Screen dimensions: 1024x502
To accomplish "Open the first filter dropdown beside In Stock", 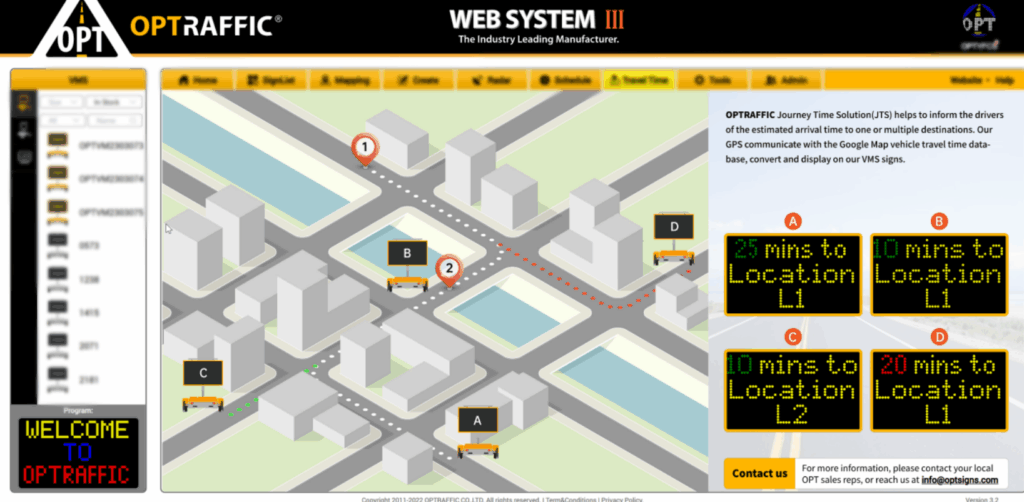I will click(61, 102).
